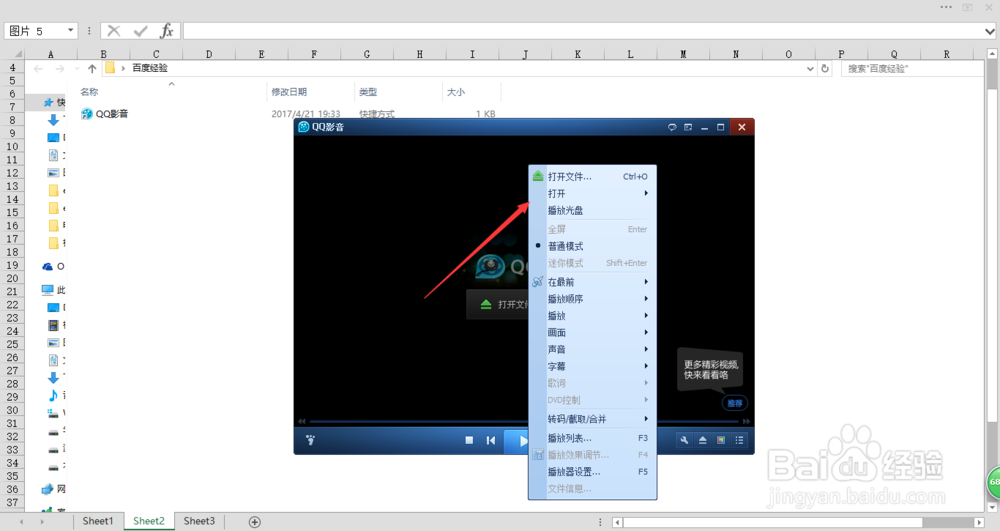Image resolution: width=1000 pixels, height=531 pixels.
Task: Click the Videos film icon in Explorer sidebar
Action: pyautogui.click(x=54, y=325)
